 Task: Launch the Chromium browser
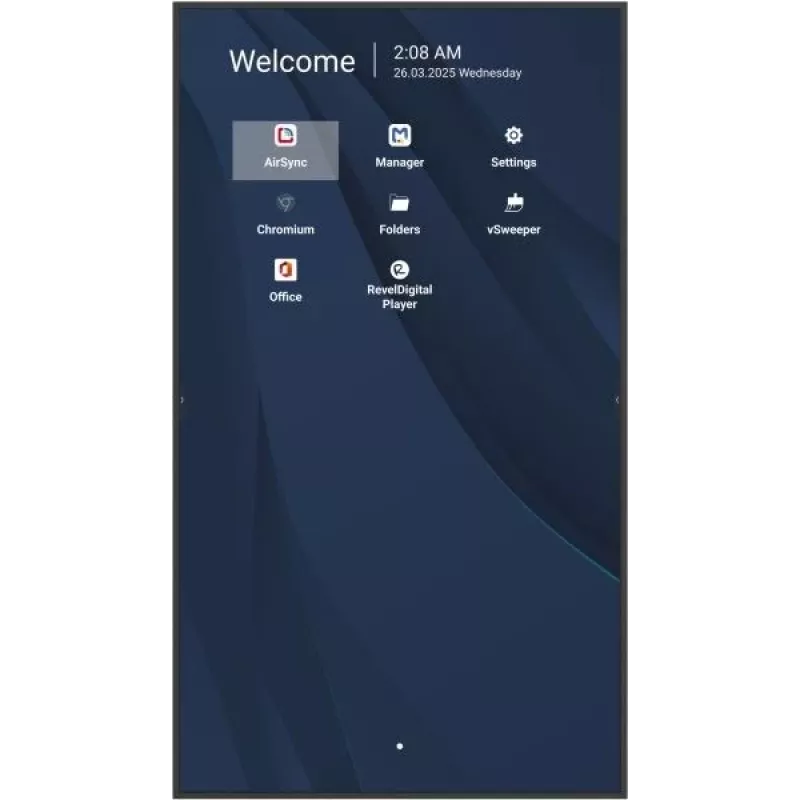point(285,214)
